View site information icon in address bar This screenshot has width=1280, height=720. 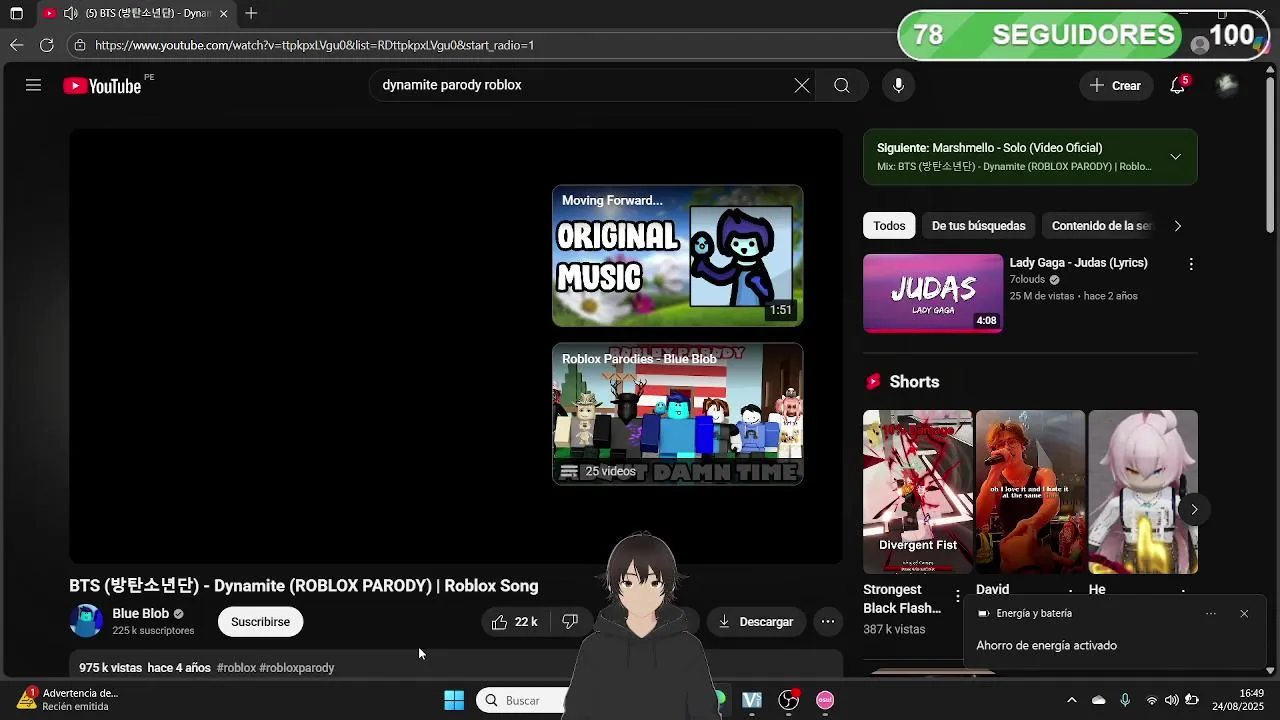[80, 45]
